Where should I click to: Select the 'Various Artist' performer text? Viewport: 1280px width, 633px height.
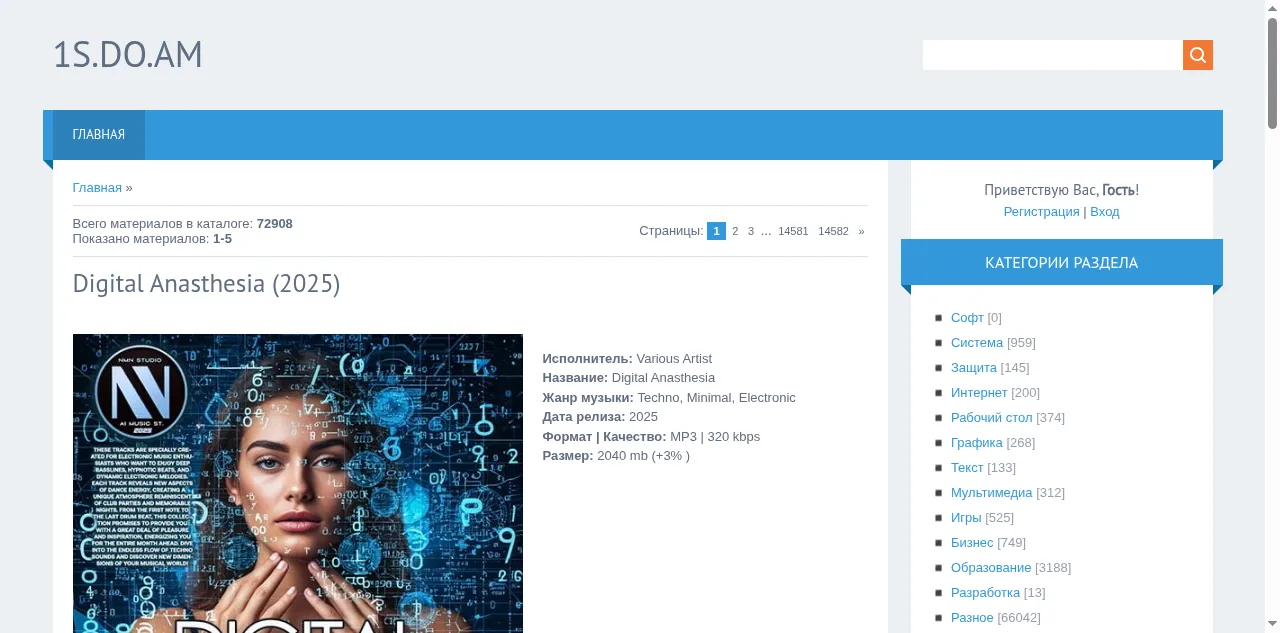[674, 358]
